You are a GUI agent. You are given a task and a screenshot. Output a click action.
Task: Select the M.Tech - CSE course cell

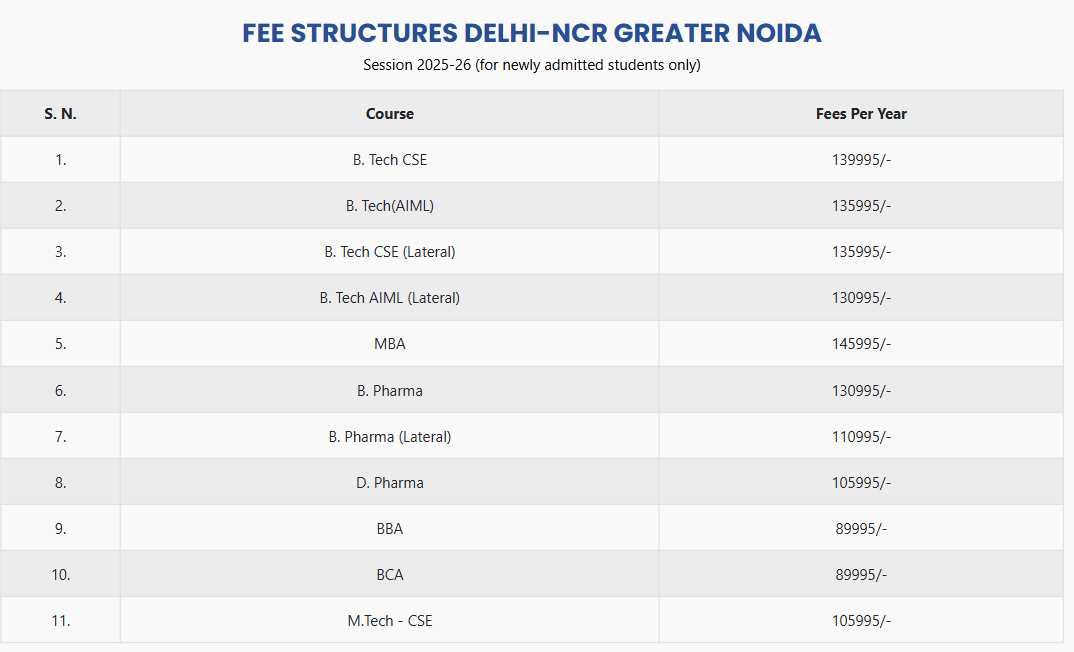point(389,620)
